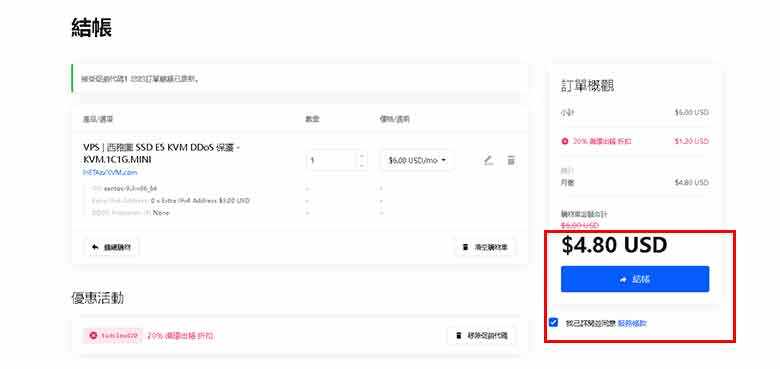Increase quantity with the stepper up arrow

pyautogui.click(x=362, y=156)
